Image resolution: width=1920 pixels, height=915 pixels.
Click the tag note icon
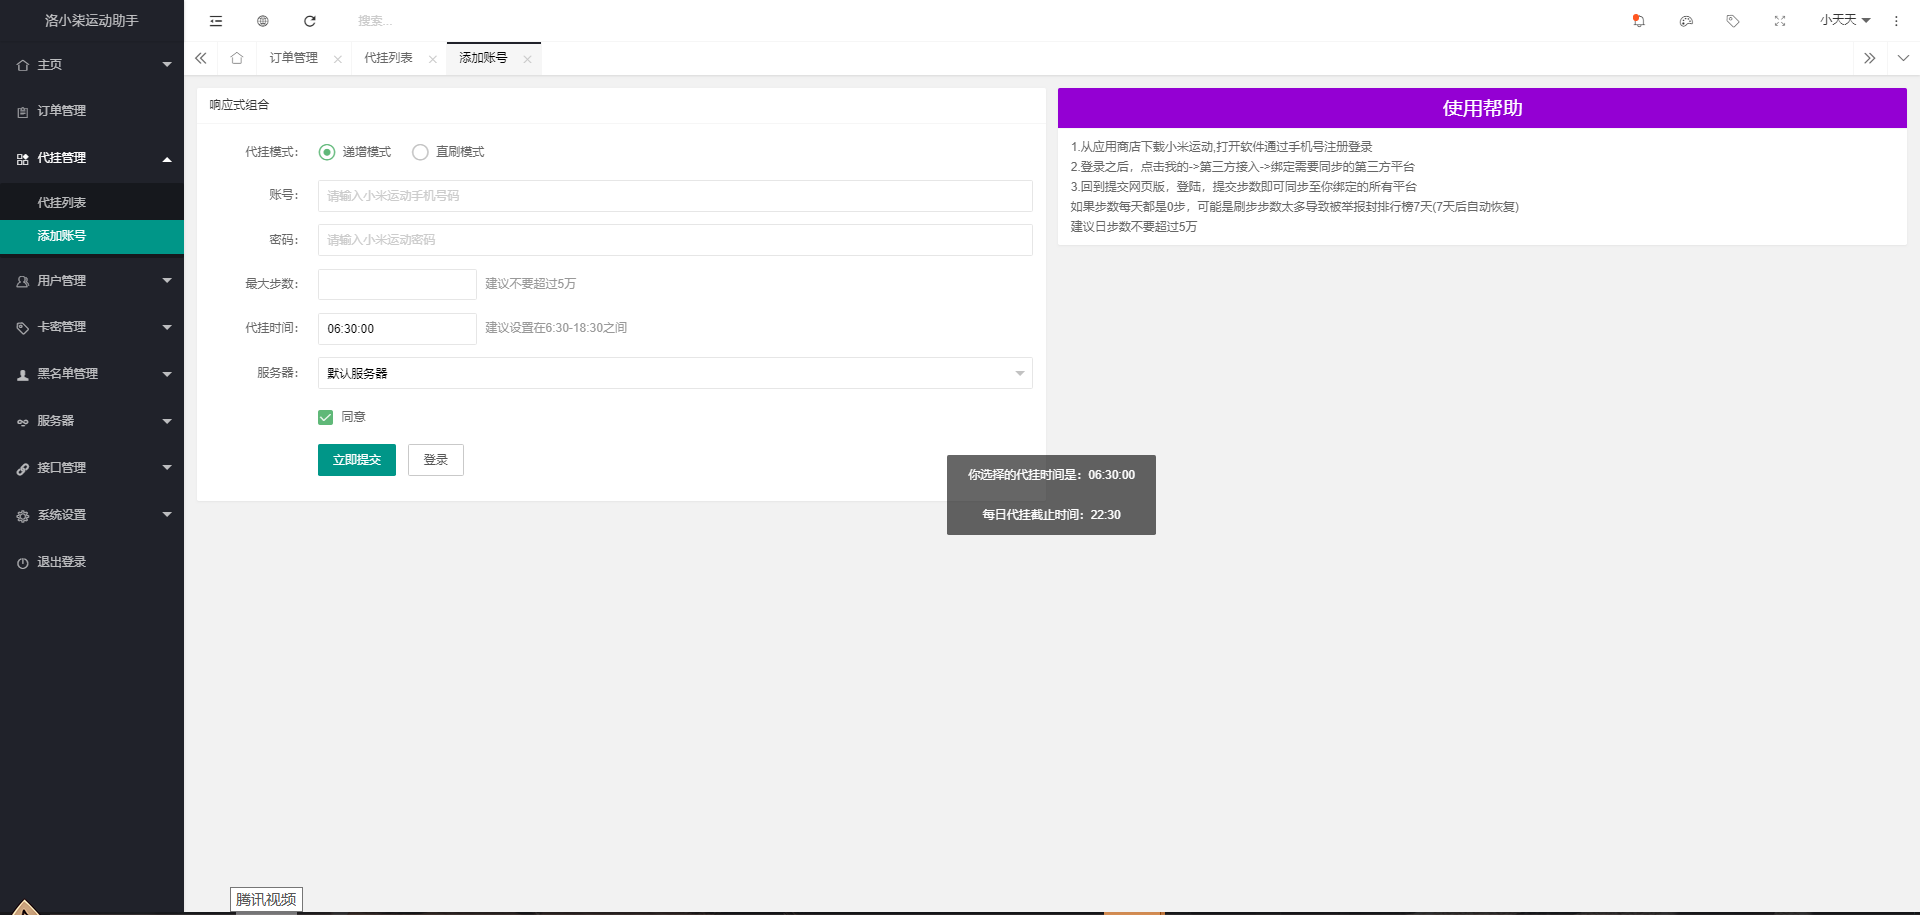coord(1733,21)
